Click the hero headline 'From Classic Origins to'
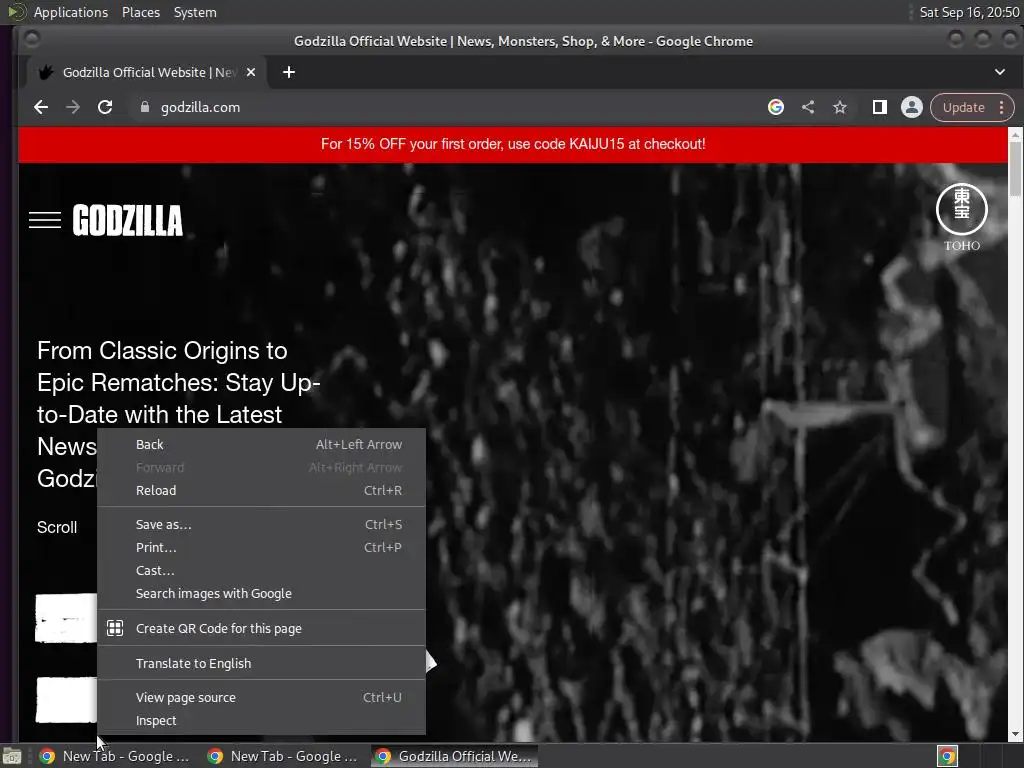Image resolution: width=1024 pixels, height=768 pixels. 162,351
